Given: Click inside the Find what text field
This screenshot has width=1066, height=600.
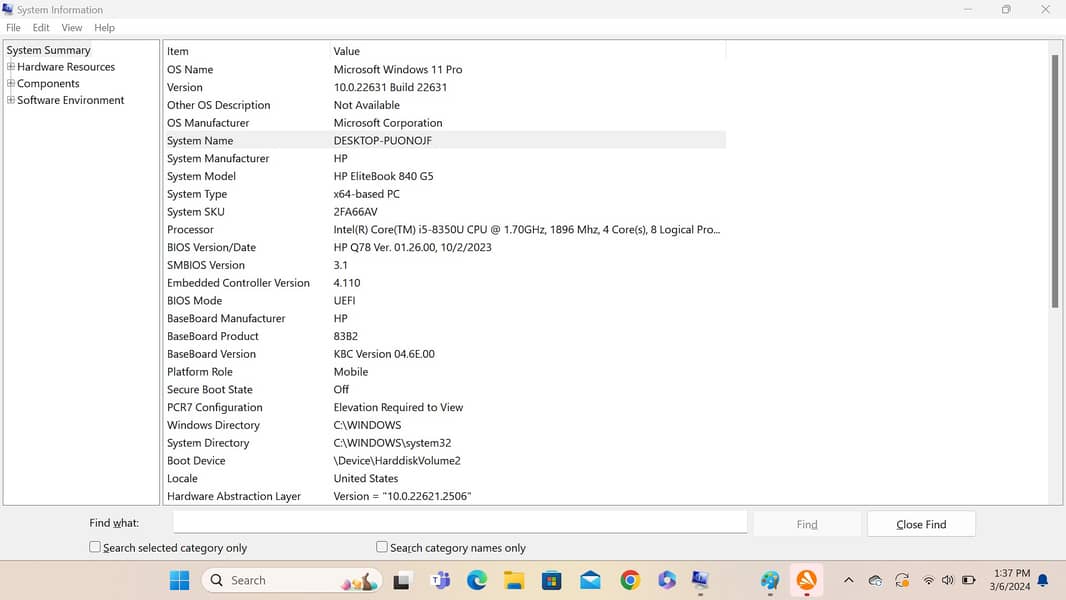Looking at the screenshot, I should click(460, 522).
